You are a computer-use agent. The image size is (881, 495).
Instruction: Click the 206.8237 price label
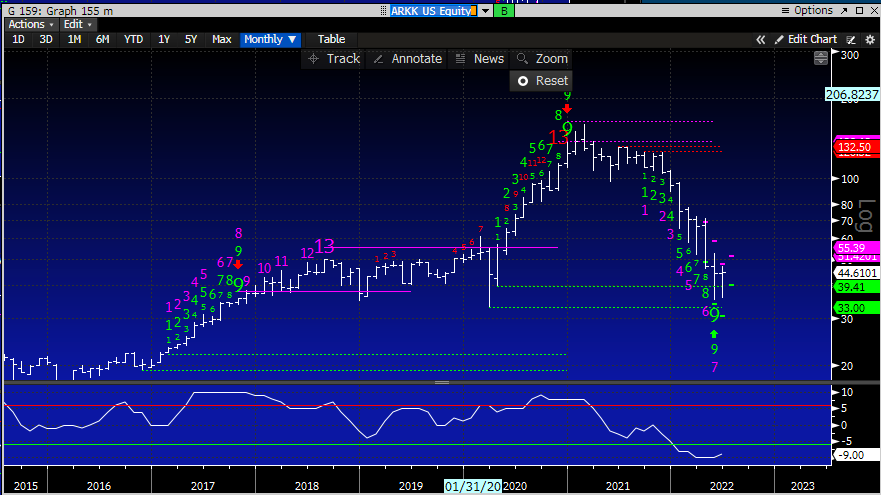coord(852,94)
